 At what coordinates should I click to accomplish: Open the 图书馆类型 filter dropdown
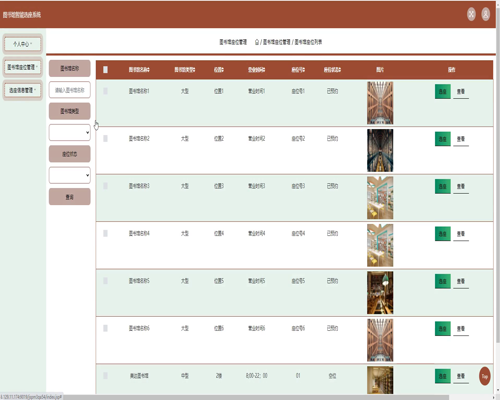click(x=70, y=132)
